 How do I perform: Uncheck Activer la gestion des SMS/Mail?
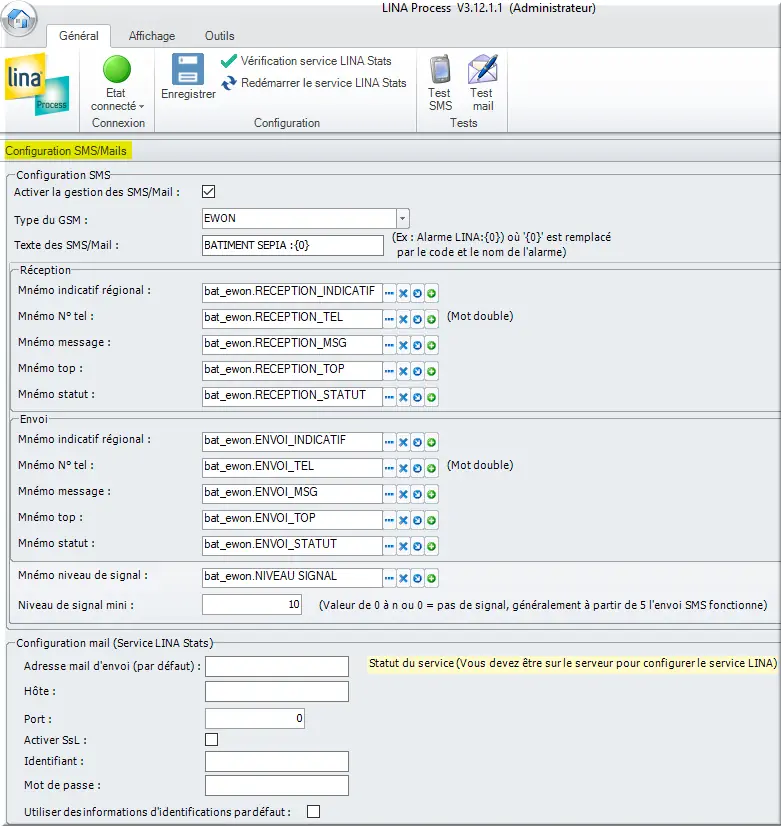point(209,191)
